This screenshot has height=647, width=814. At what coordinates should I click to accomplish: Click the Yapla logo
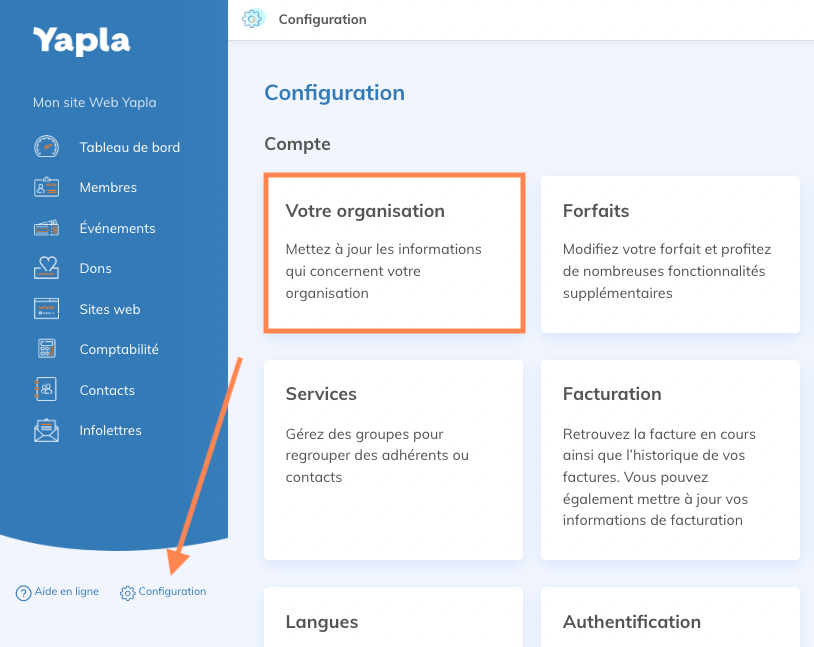[82, 41]
